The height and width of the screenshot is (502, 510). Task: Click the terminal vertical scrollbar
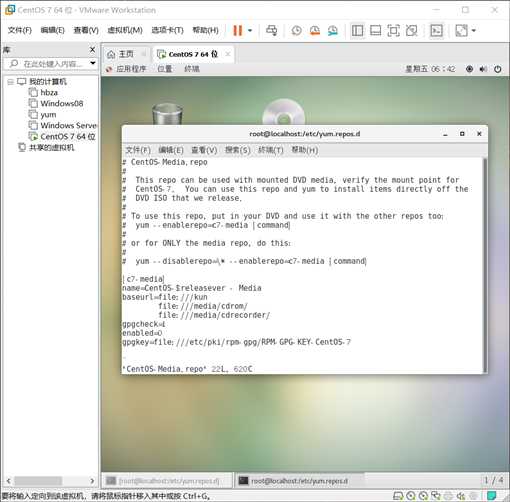click(485, 265)
